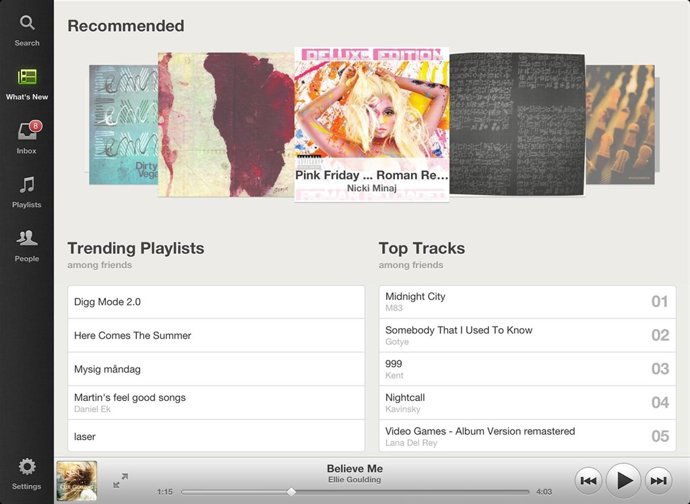690x504 pixels.
Task: Play Somebody That I Used To Know
Action: coord(527,335)
